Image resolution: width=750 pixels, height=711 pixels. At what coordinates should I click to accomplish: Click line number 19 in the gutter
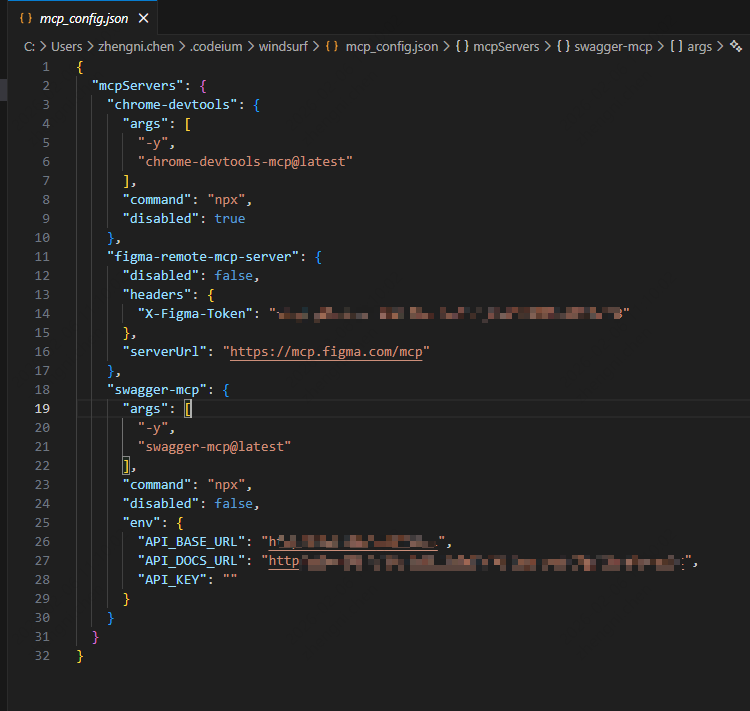click(x=42, y=408)
